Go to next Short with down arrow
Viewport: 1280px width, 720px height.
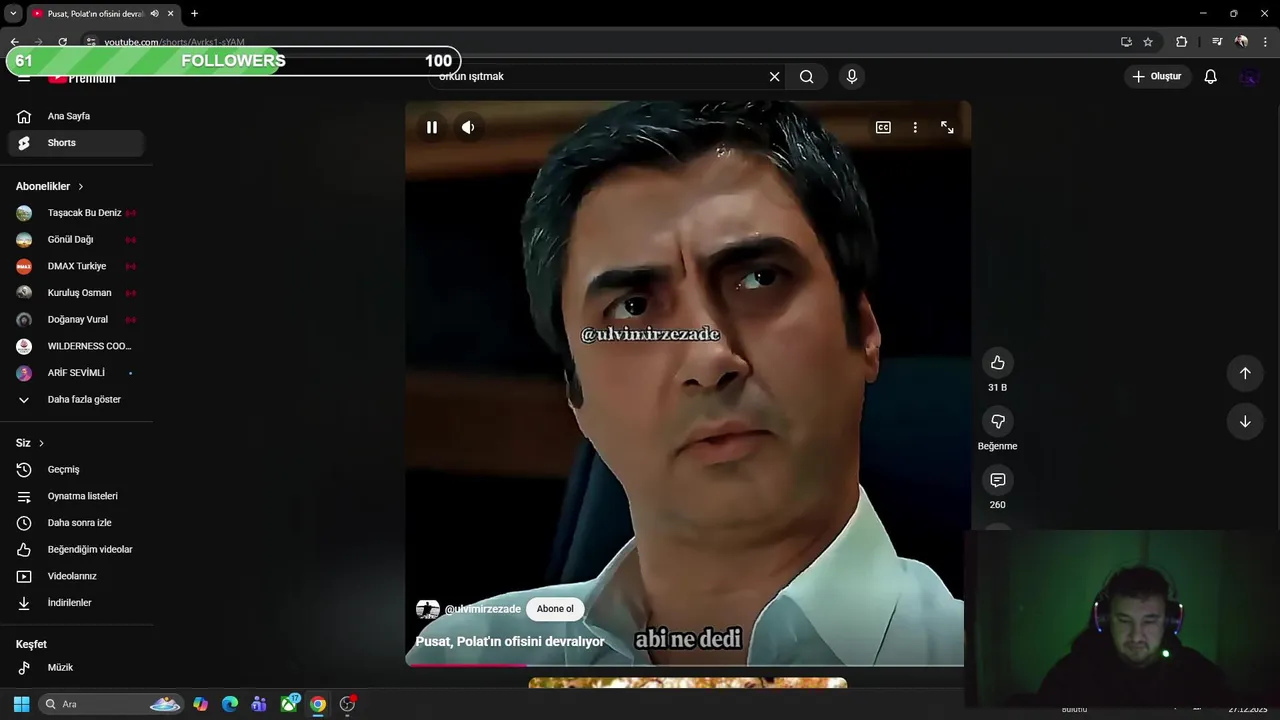[1245, 421]
